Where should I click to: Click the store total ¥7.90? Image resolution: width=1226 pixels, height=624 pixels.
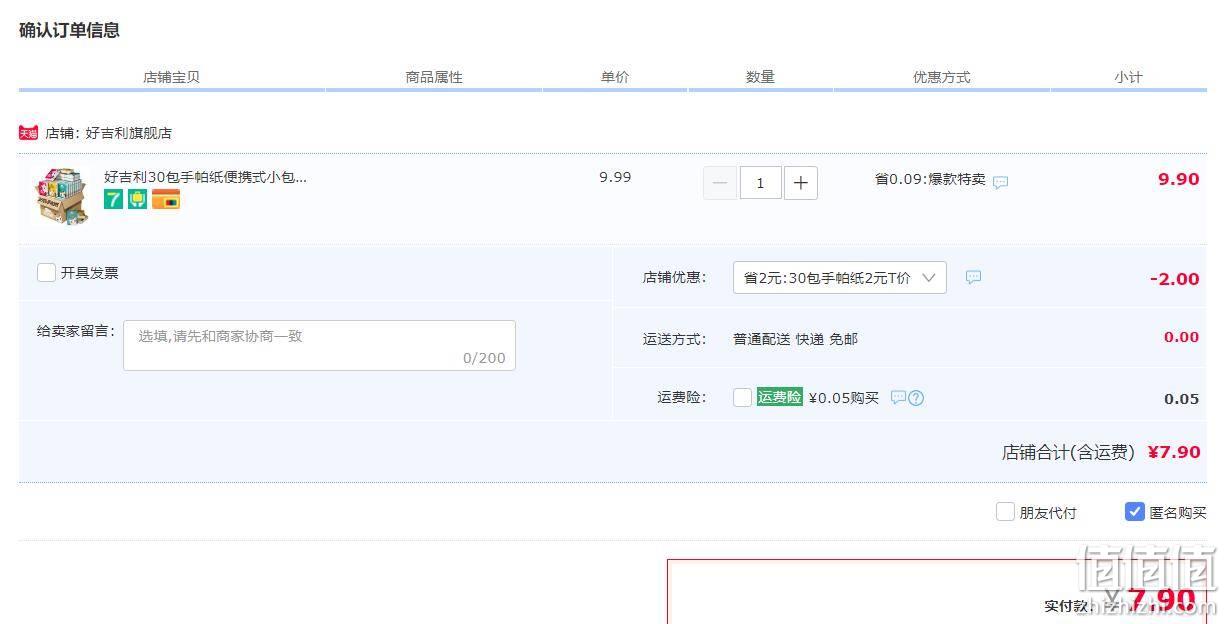pos(1173,452)
